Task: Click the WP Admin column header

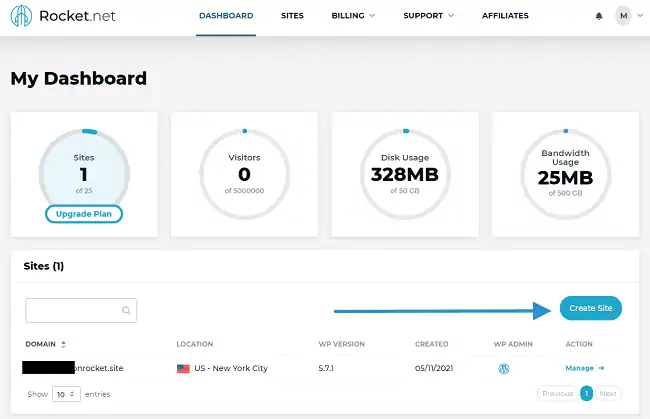Action: click(513, 344)
